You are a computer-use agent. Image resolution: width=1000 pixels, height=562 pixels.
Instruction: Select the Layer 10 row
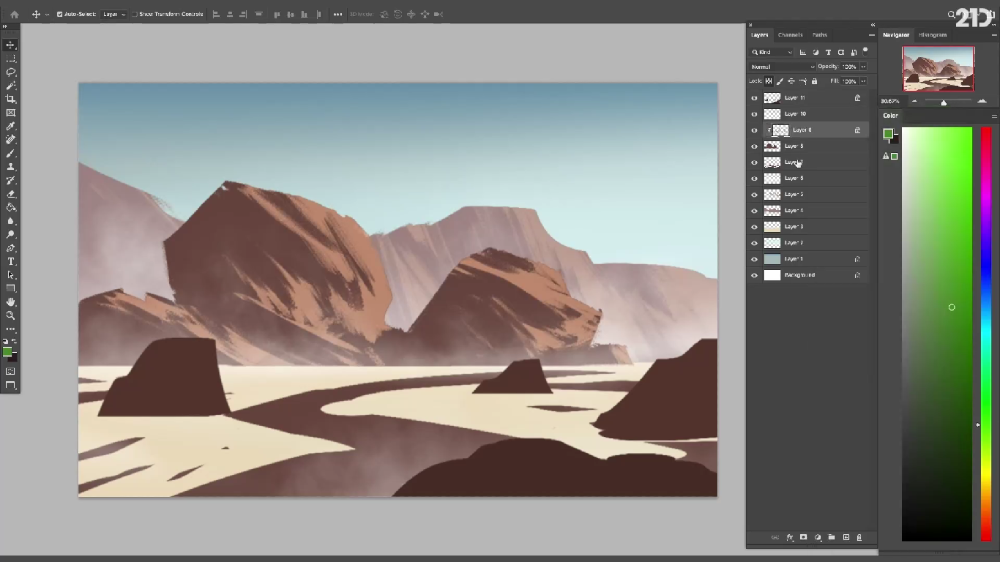click(x=808, y=114)
